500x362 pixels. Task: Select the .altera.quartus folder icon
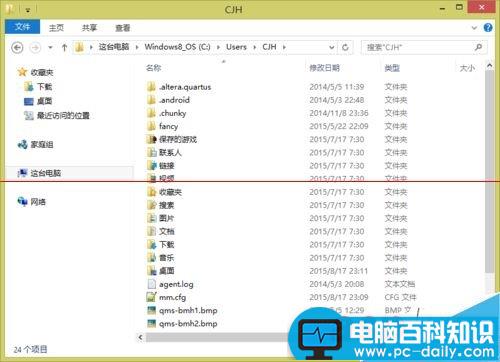point(151,87)
